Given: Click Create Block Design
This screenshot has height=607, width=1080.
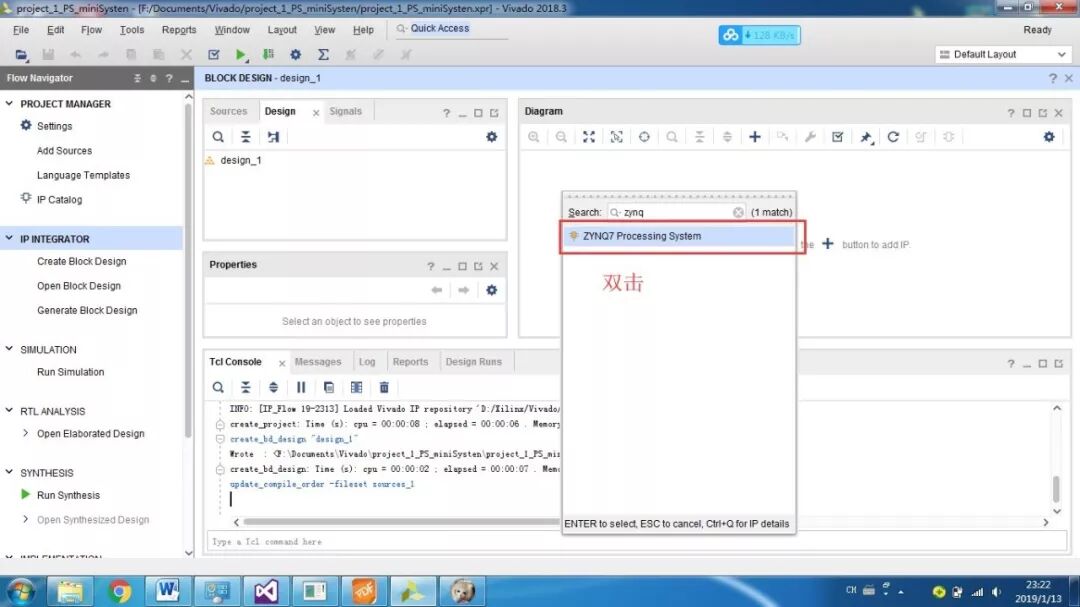Looking at the screenshot, I should (81, 261).
